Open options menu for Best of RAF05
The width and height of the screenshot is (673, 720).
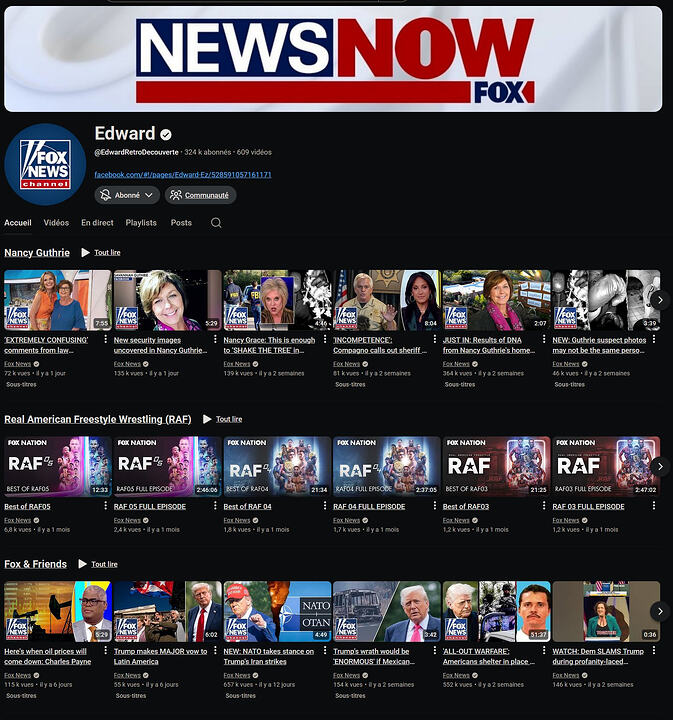[106, 506]
